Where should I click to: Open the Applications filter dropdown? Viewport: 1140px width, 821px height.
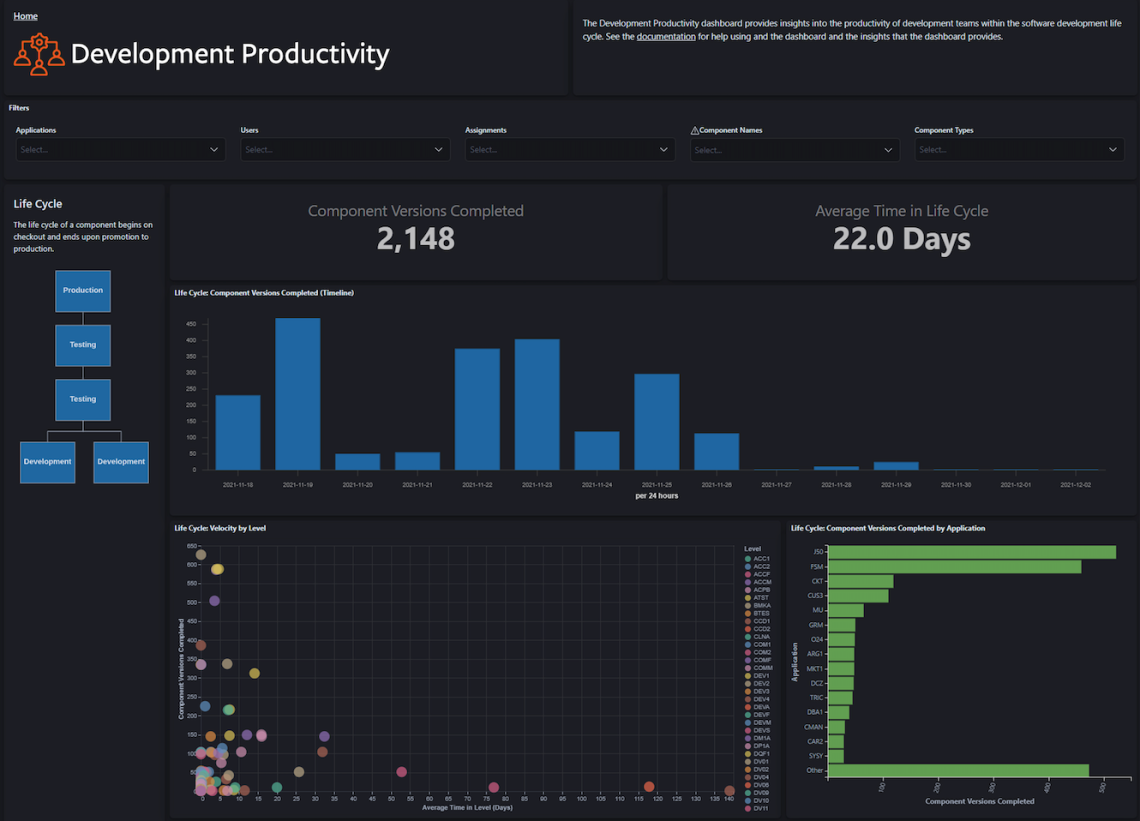(x=120, y=149)
